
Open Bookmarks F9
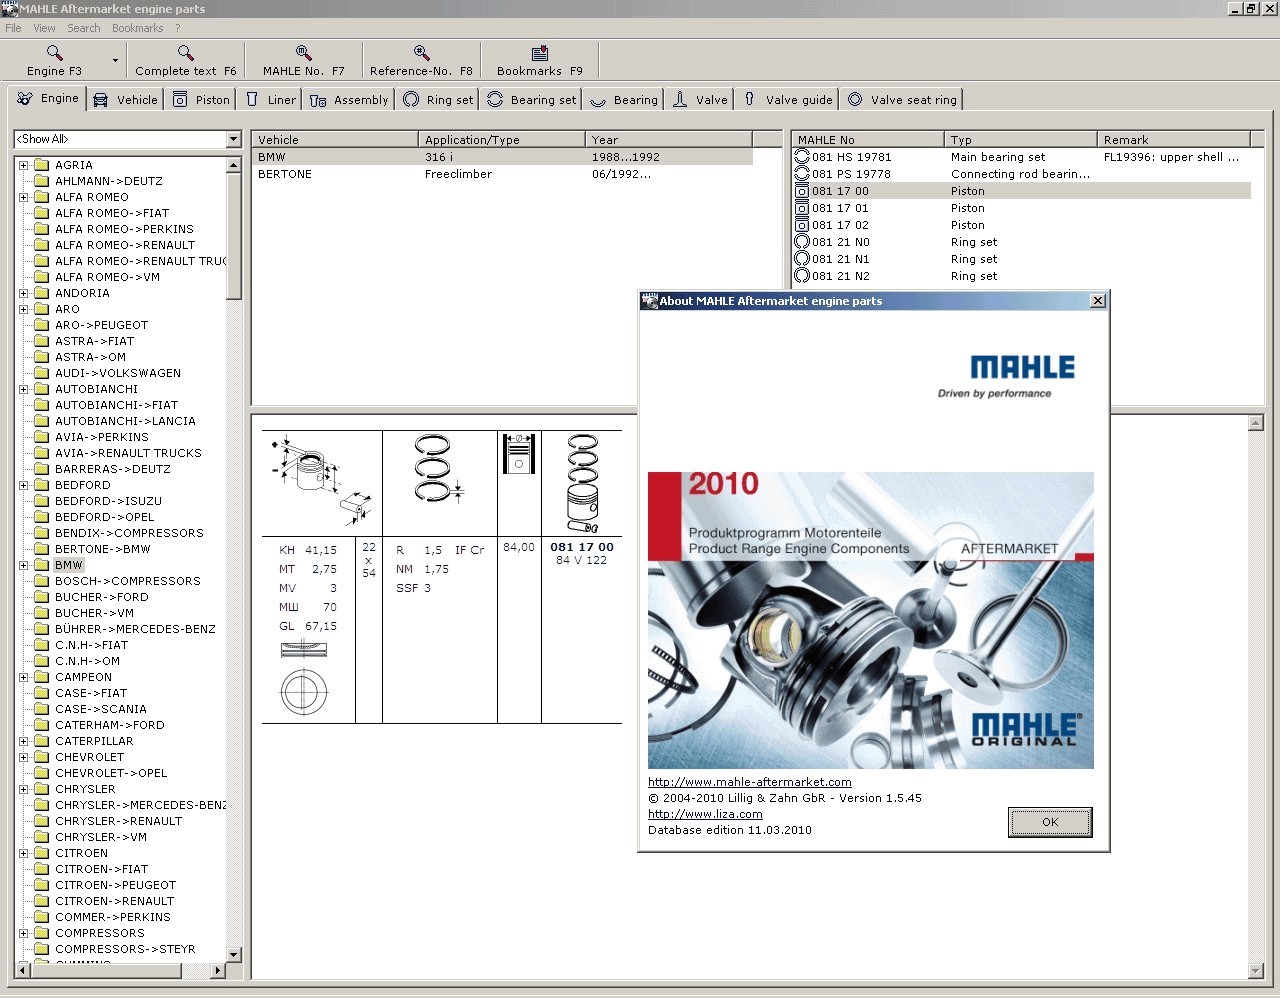(x=539, y=55)
